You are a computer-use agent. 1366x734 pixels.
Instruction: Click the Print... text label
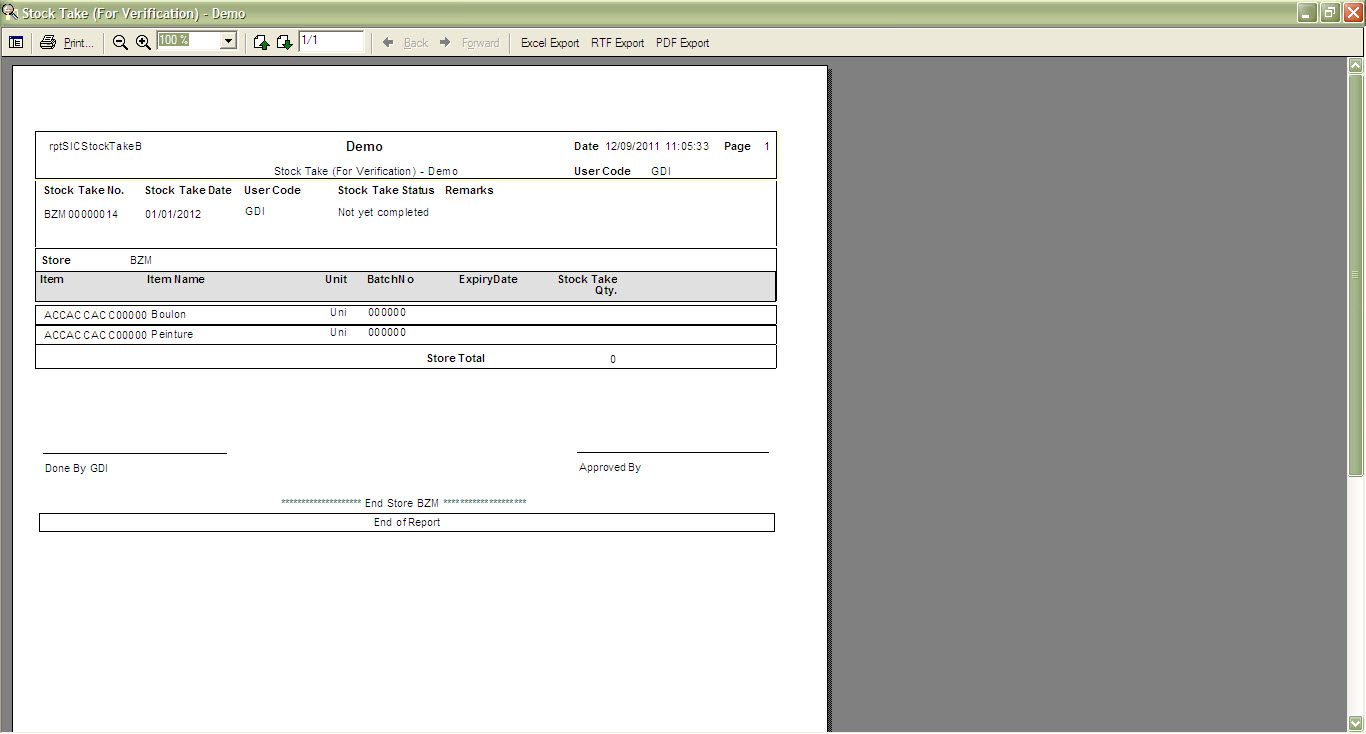(x=78, y=43)
